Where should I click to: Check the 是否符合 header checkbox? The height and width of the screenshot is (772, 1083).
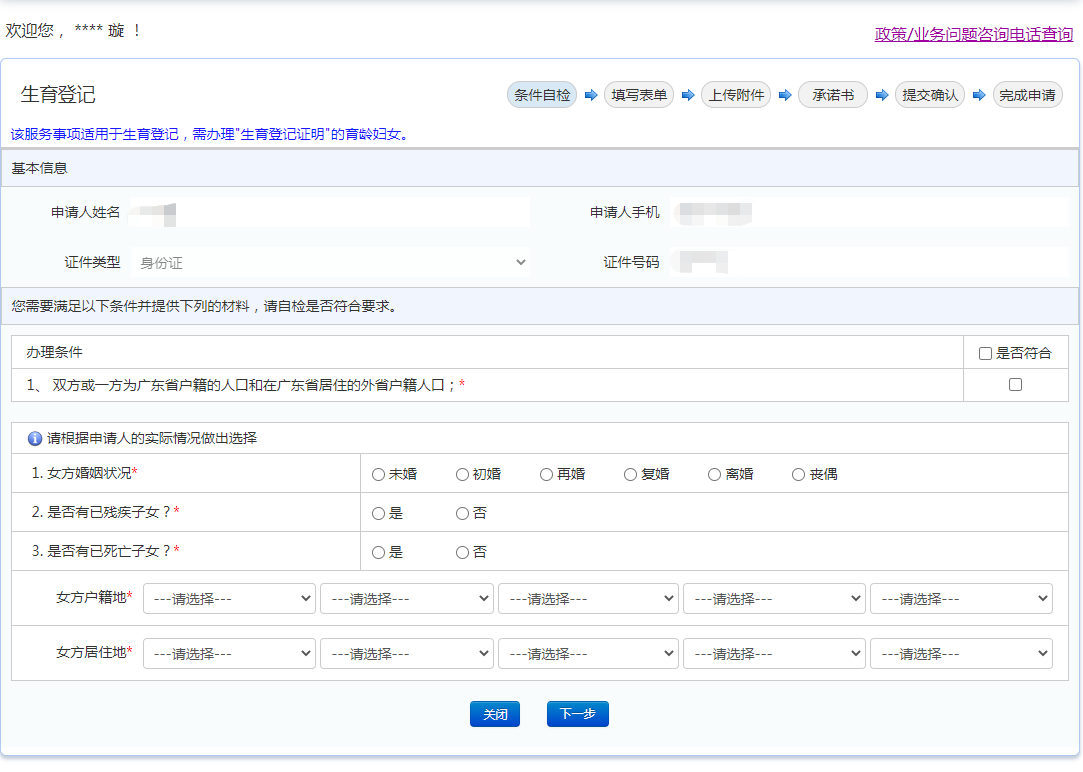(985, 353)
